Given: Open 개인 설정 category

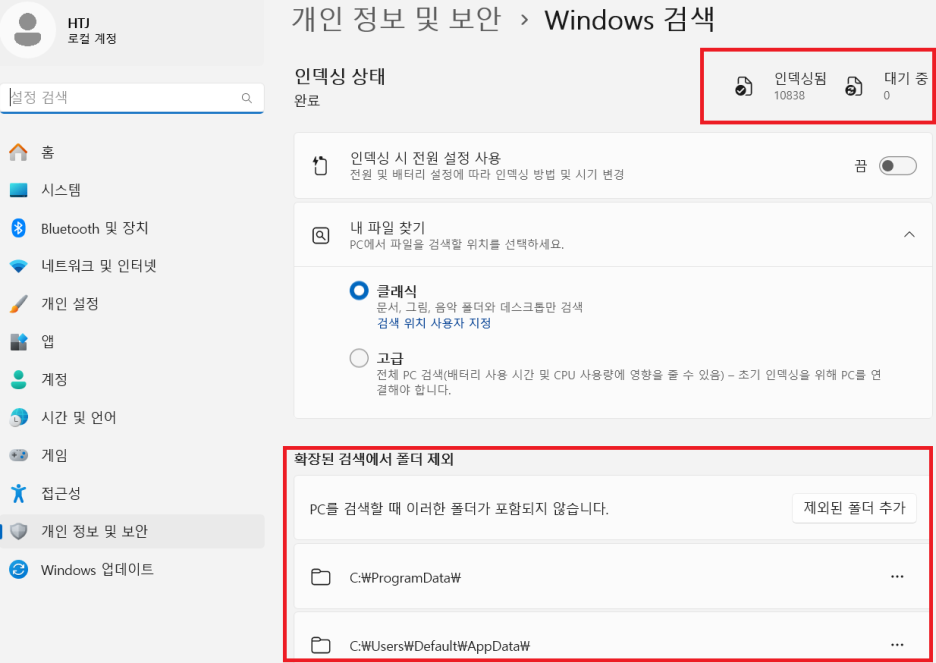Looking at the screenshot, I should click(132, 304).
